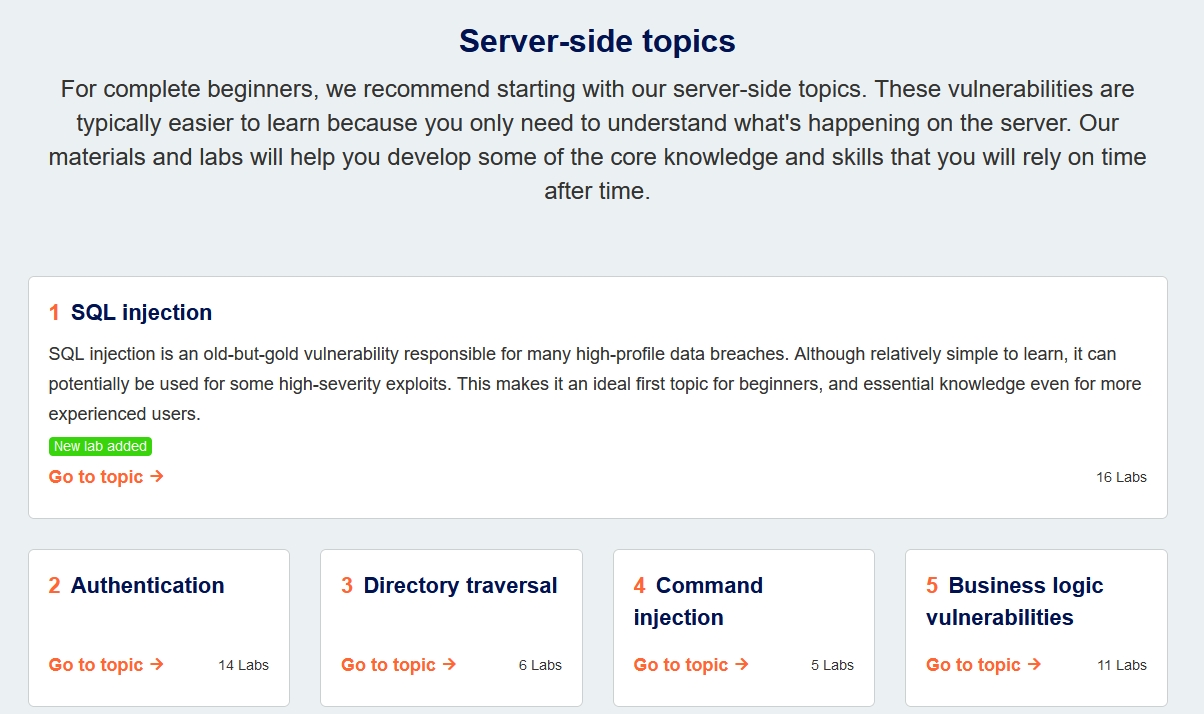1204x714 pixels.
Task: Click the 5 Labs label on Command injection
Action: point(832,665)
